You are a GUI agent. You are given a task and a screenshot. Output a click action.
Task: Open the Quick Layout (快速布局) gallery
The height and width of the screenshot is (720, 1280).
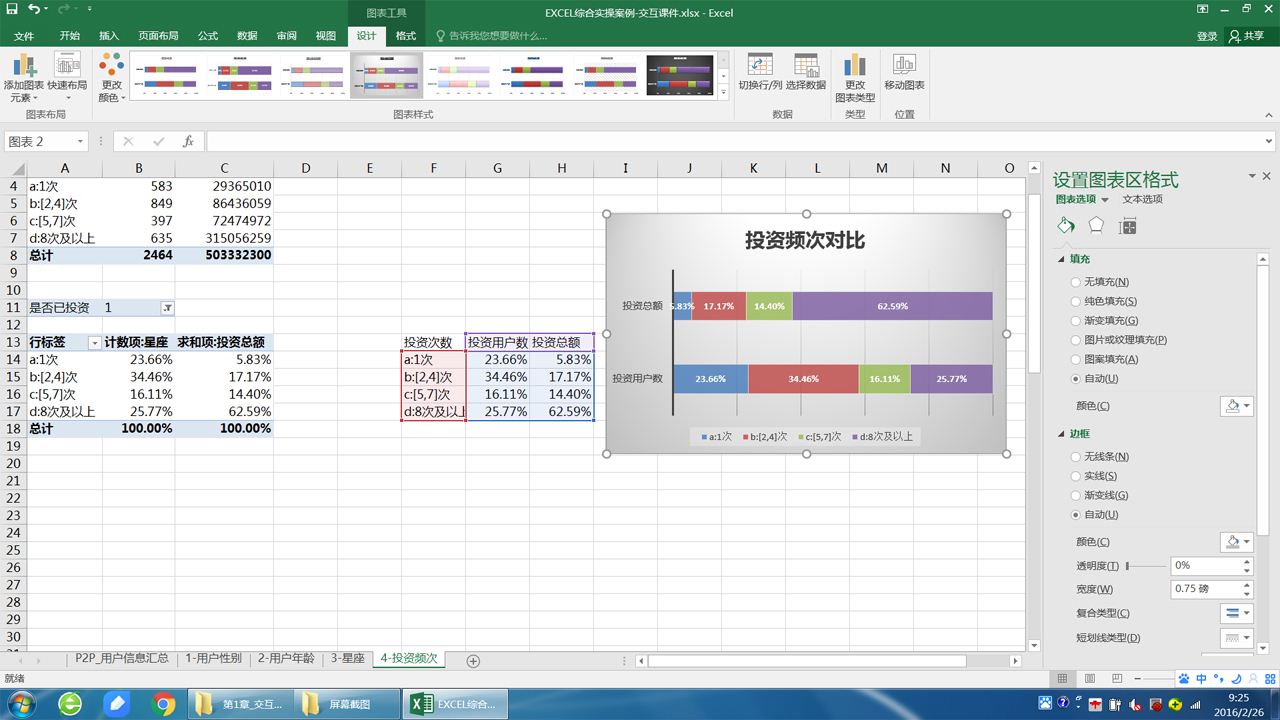67,78
